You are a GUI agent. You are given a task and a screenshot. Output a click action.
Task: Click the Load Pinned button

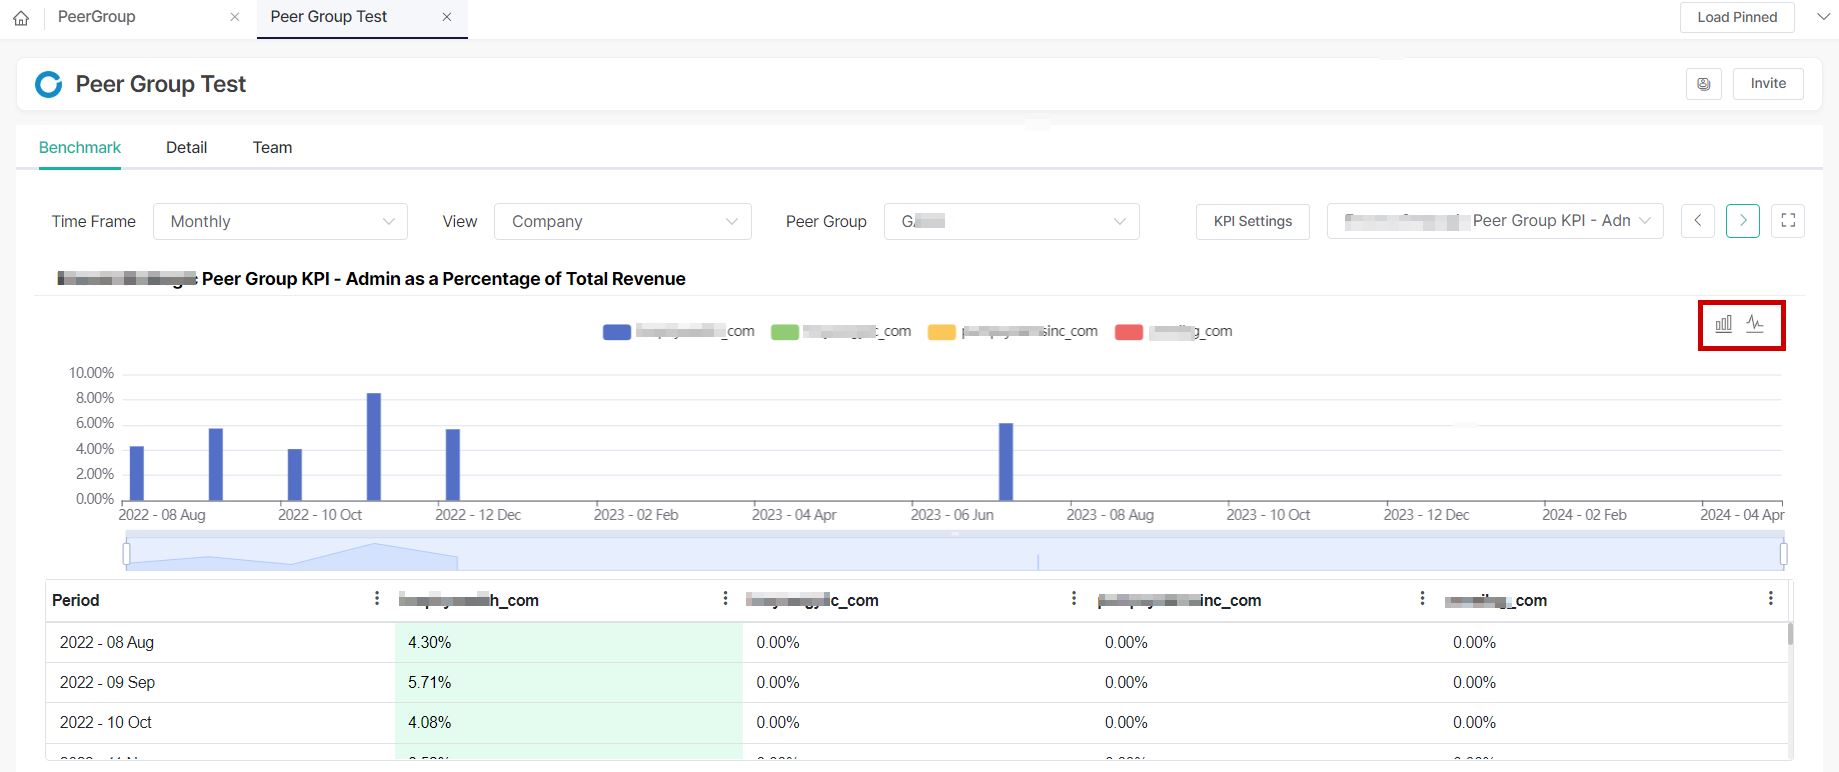1737,17
